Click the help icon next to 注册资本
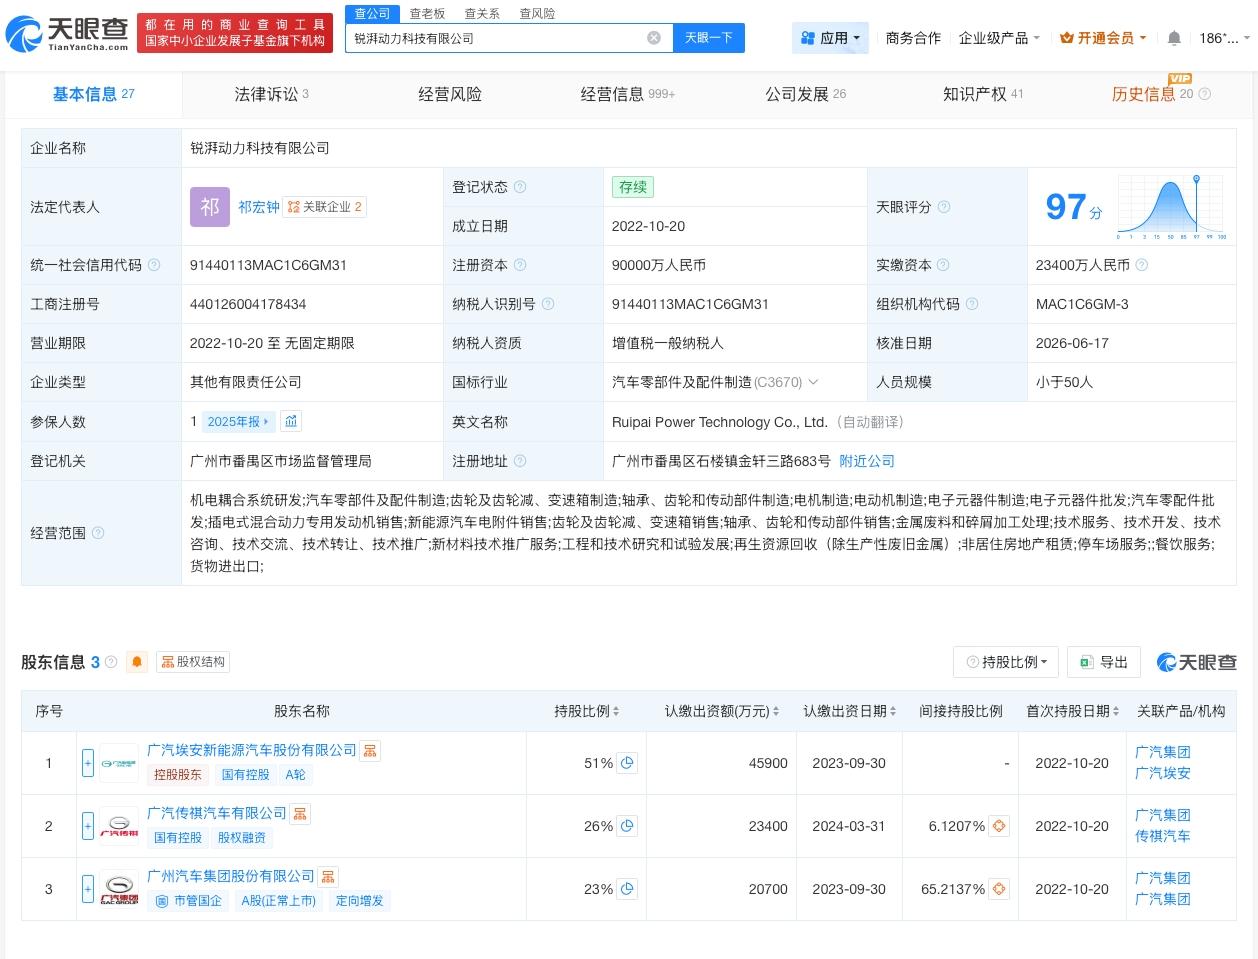Image resolution: width=1258 pixels, height=959 pixels. pyautogui.click(x=520, y=265)
